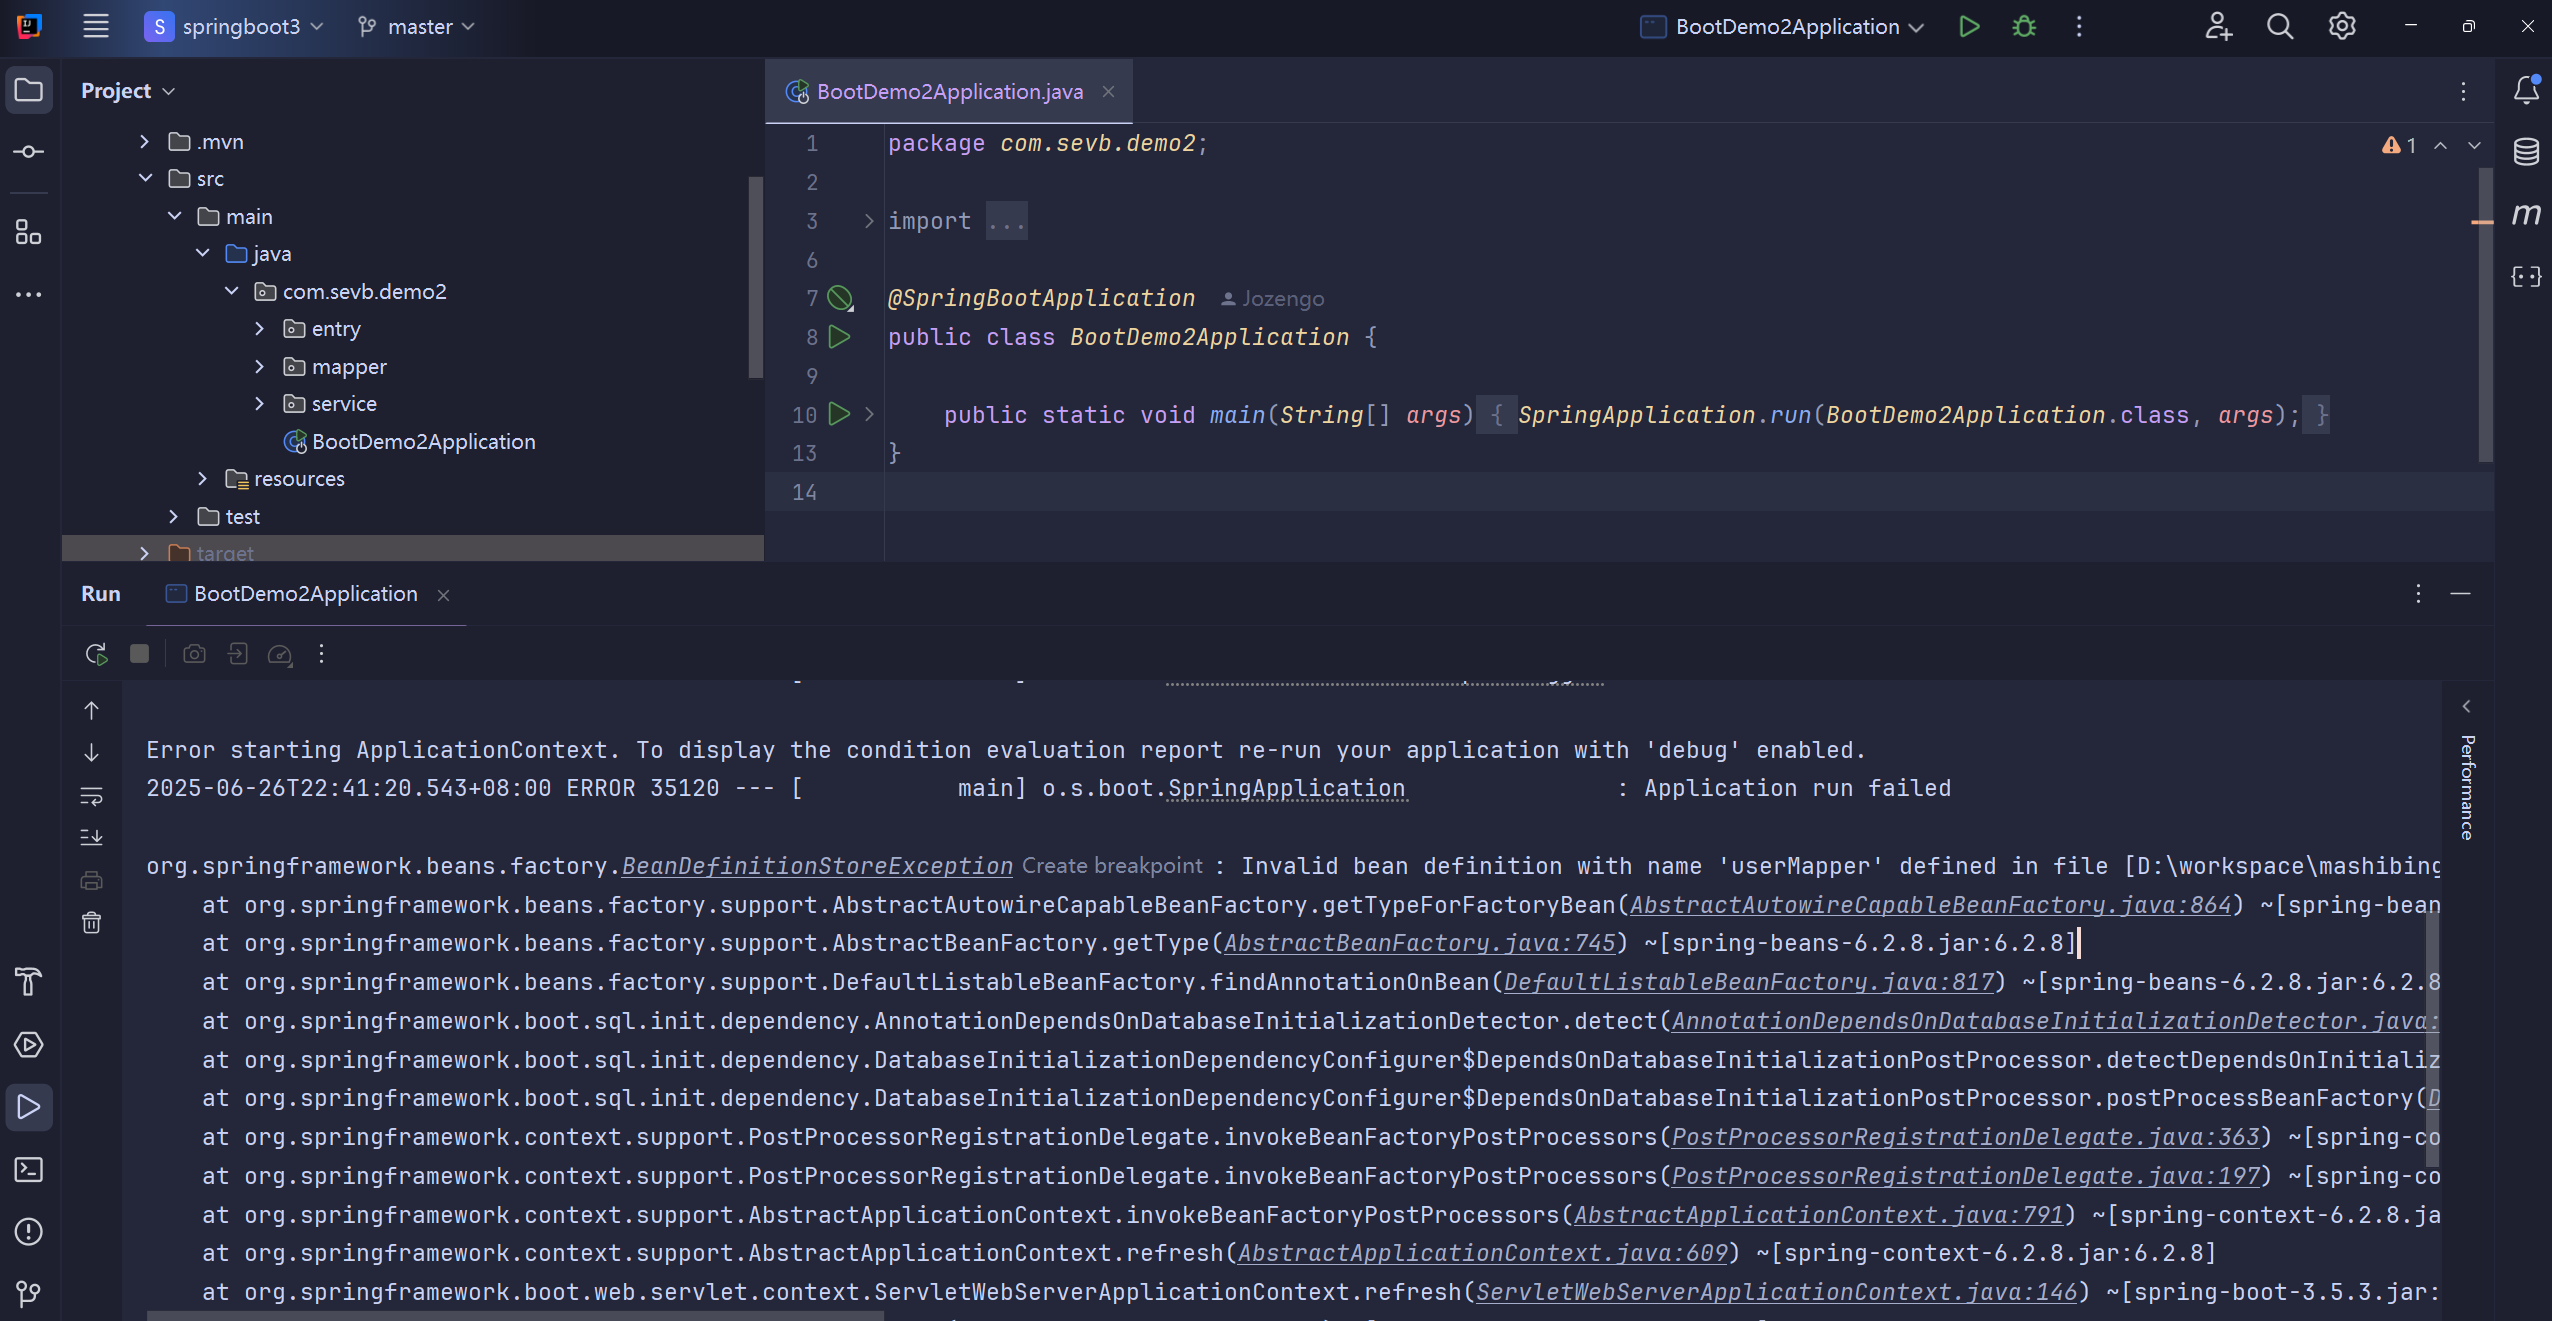Screen dimensions: 2552x1321
Task: Expand the test folder
Action: (174, 517)
